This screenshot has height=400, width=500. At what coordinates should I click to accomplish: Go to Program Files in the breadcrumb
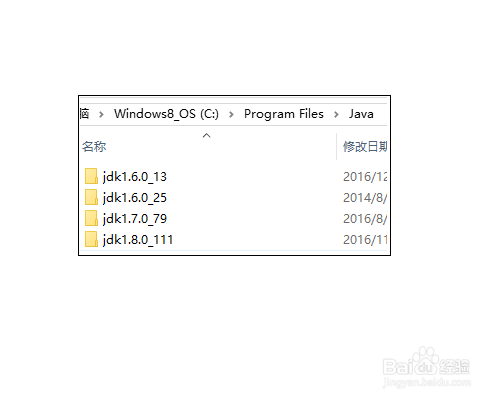pyautogui.click(x=284, y=114)
